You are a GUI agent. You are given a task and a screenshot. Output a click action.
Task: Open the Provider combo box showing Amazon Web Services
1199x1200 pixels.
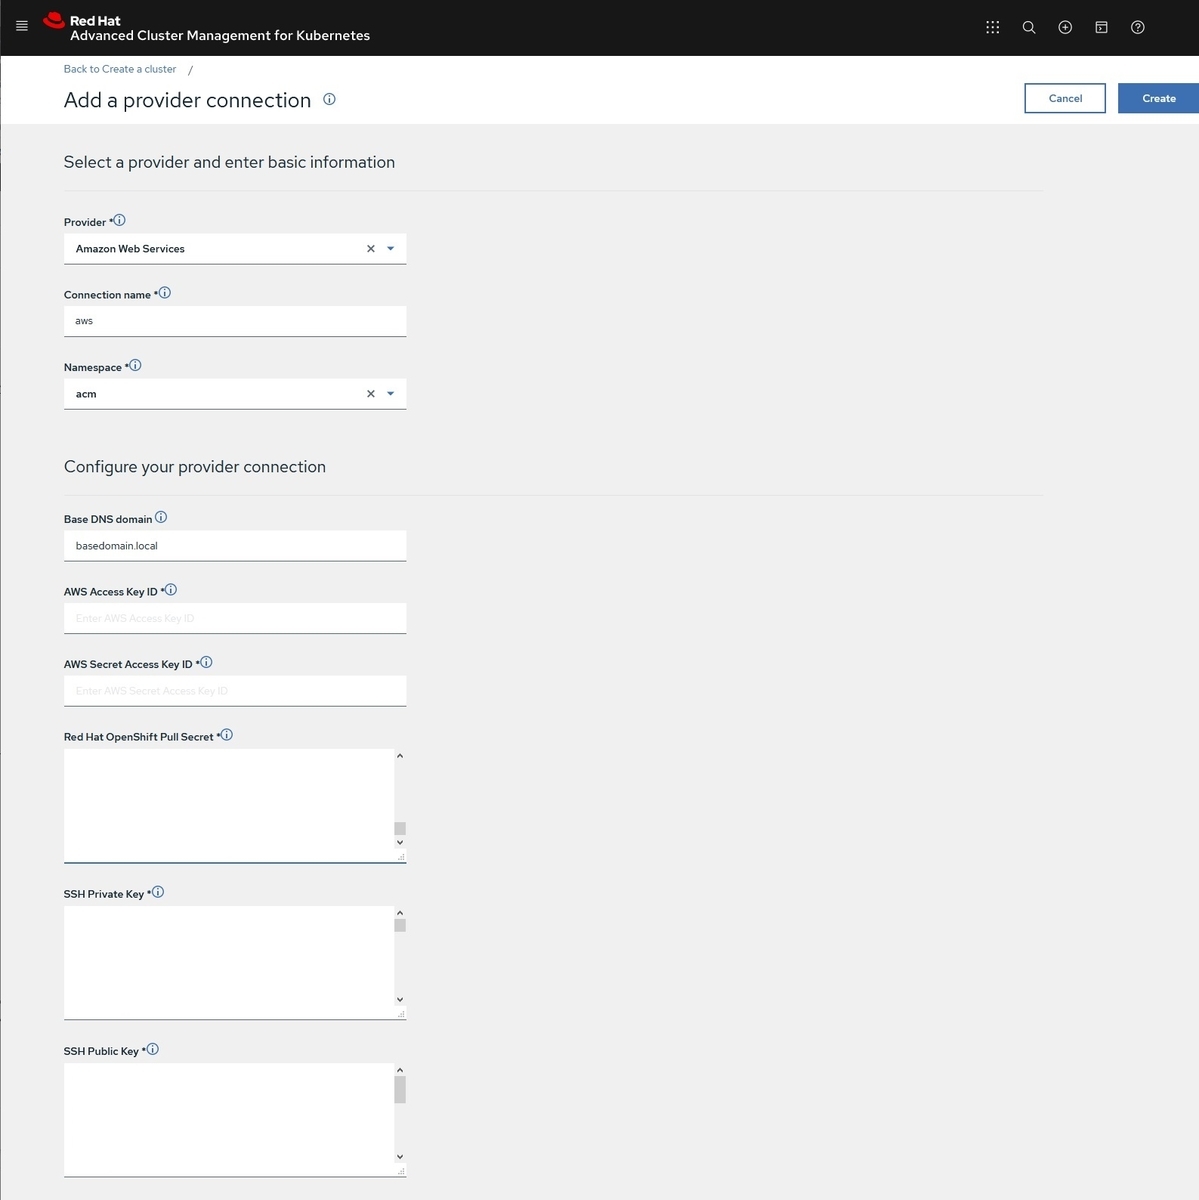235,249
